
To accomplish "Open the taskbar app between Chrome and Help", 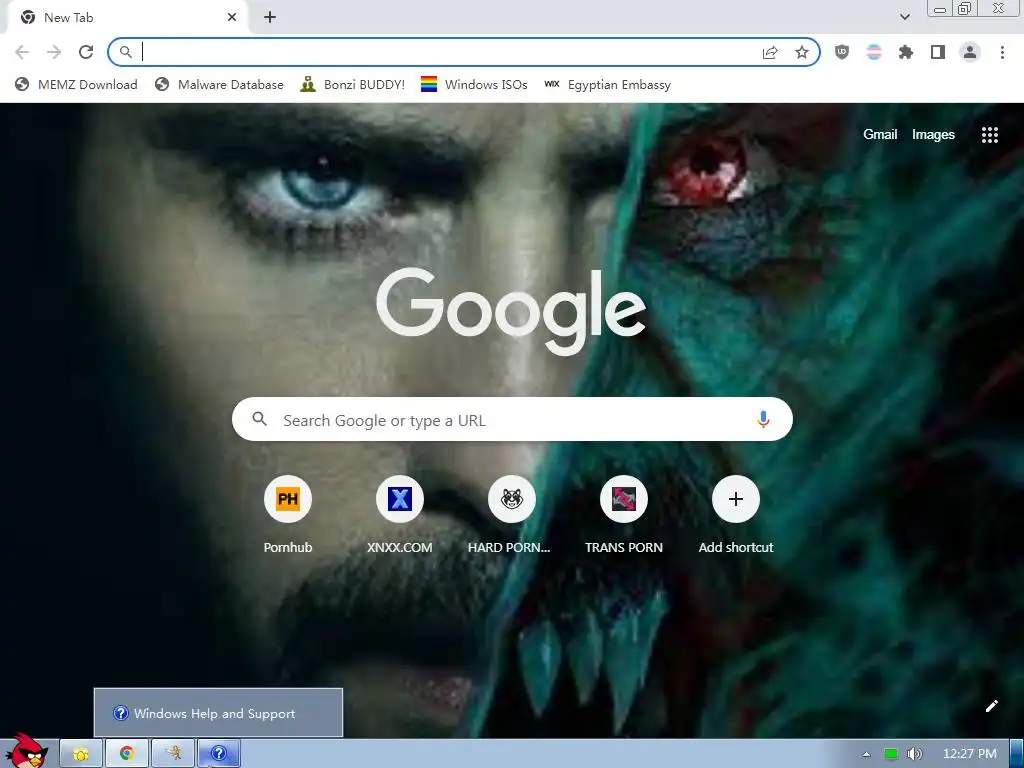I will click(x=173, y=754).
